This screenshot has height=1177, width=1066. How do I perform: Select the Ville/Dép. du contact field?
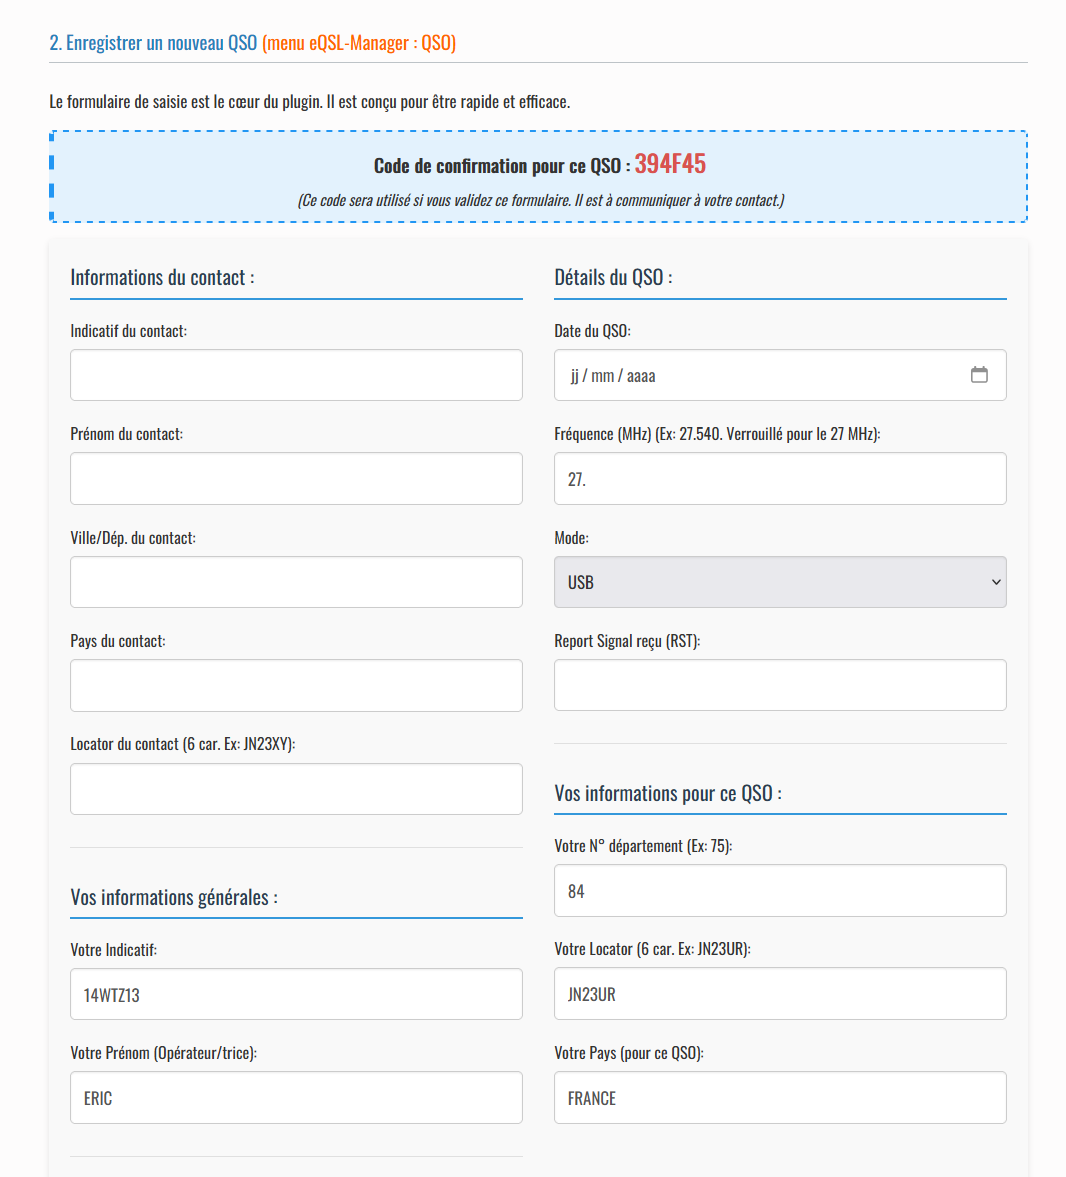pyautogui.click(x=296, y=582)
